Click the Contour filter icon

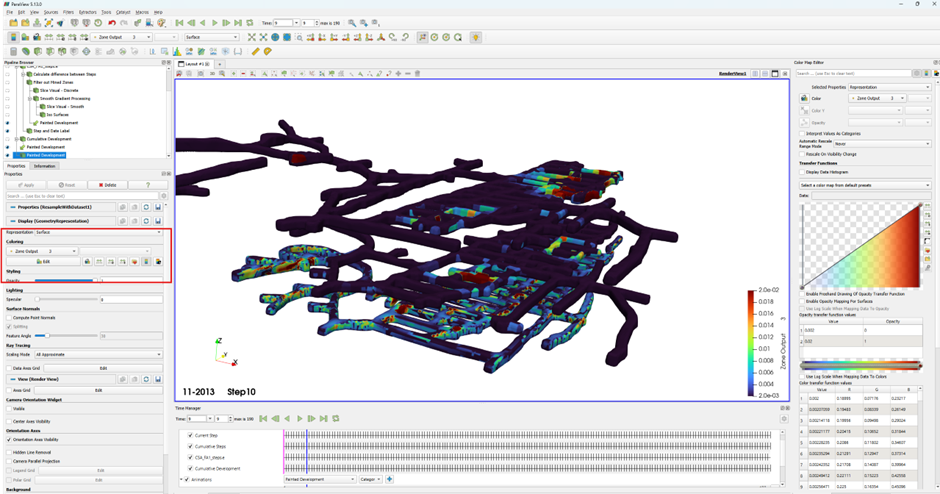pos(26,52)
